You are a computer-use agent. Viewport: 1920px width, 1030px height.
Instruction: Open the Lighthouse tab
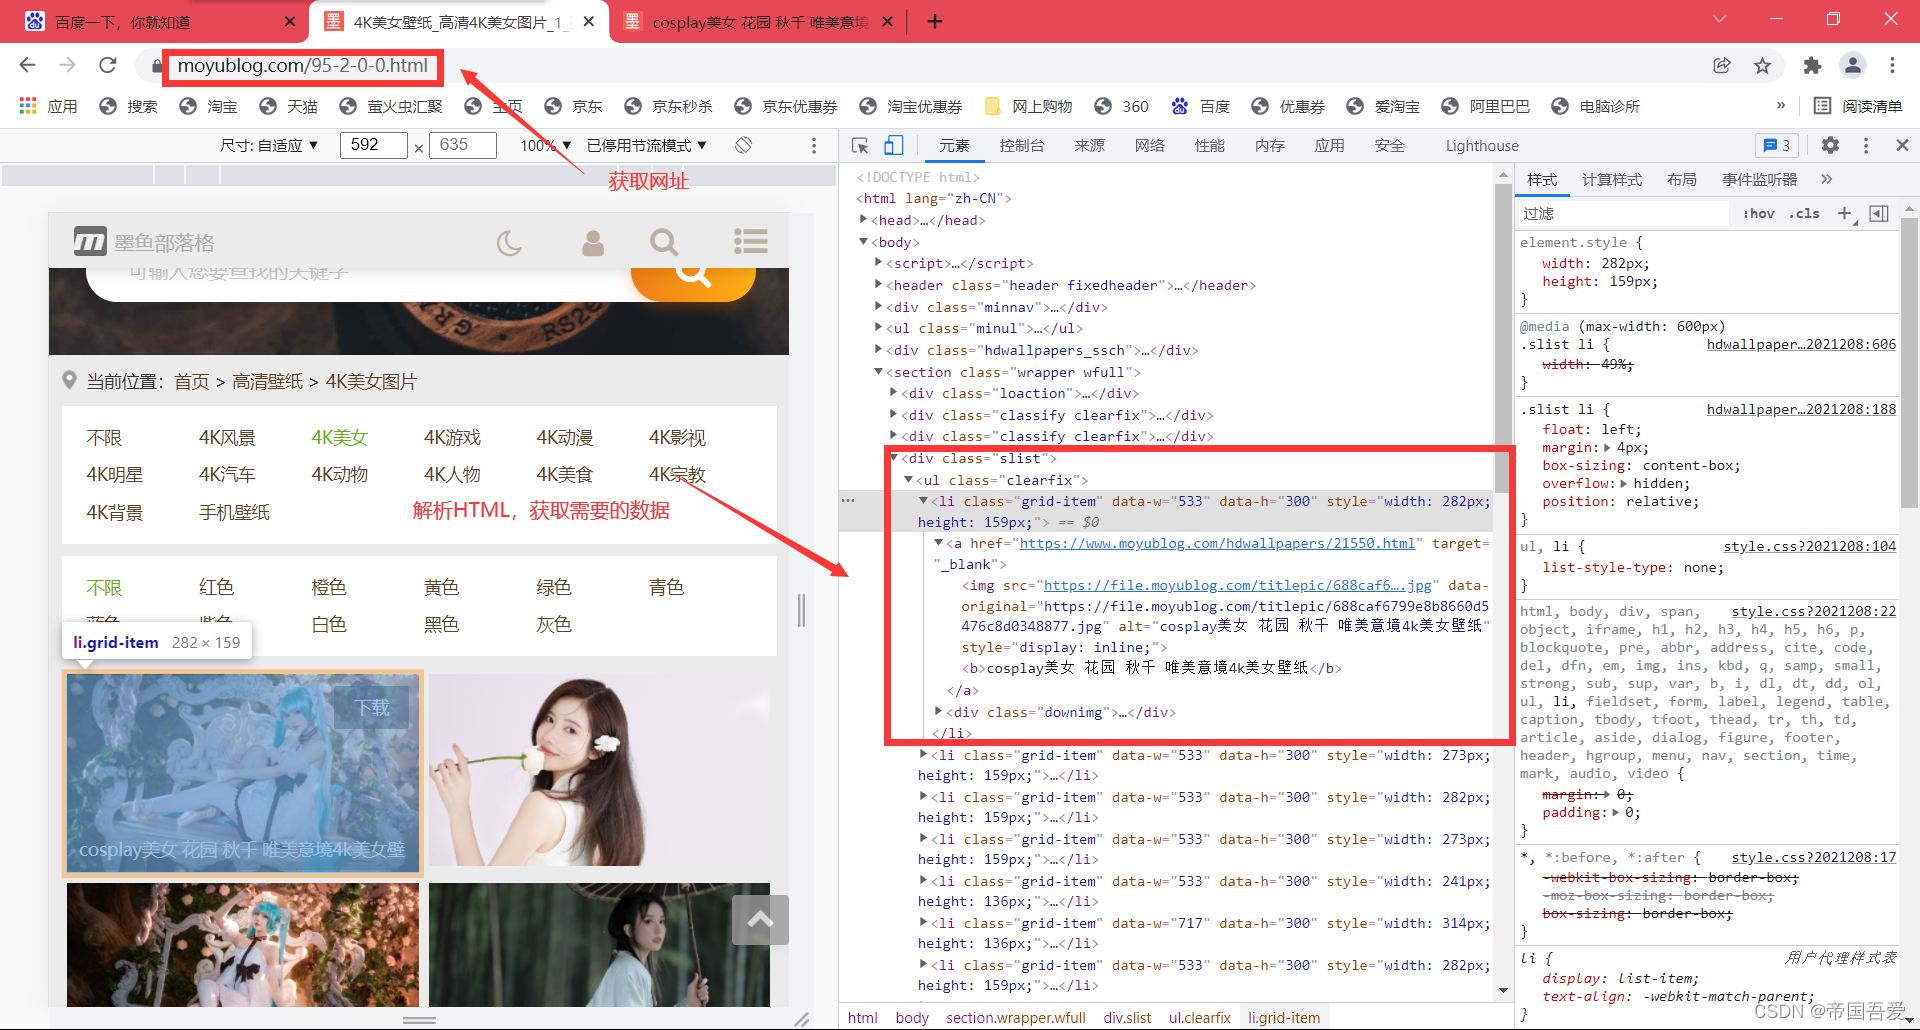click(1482, 145)
